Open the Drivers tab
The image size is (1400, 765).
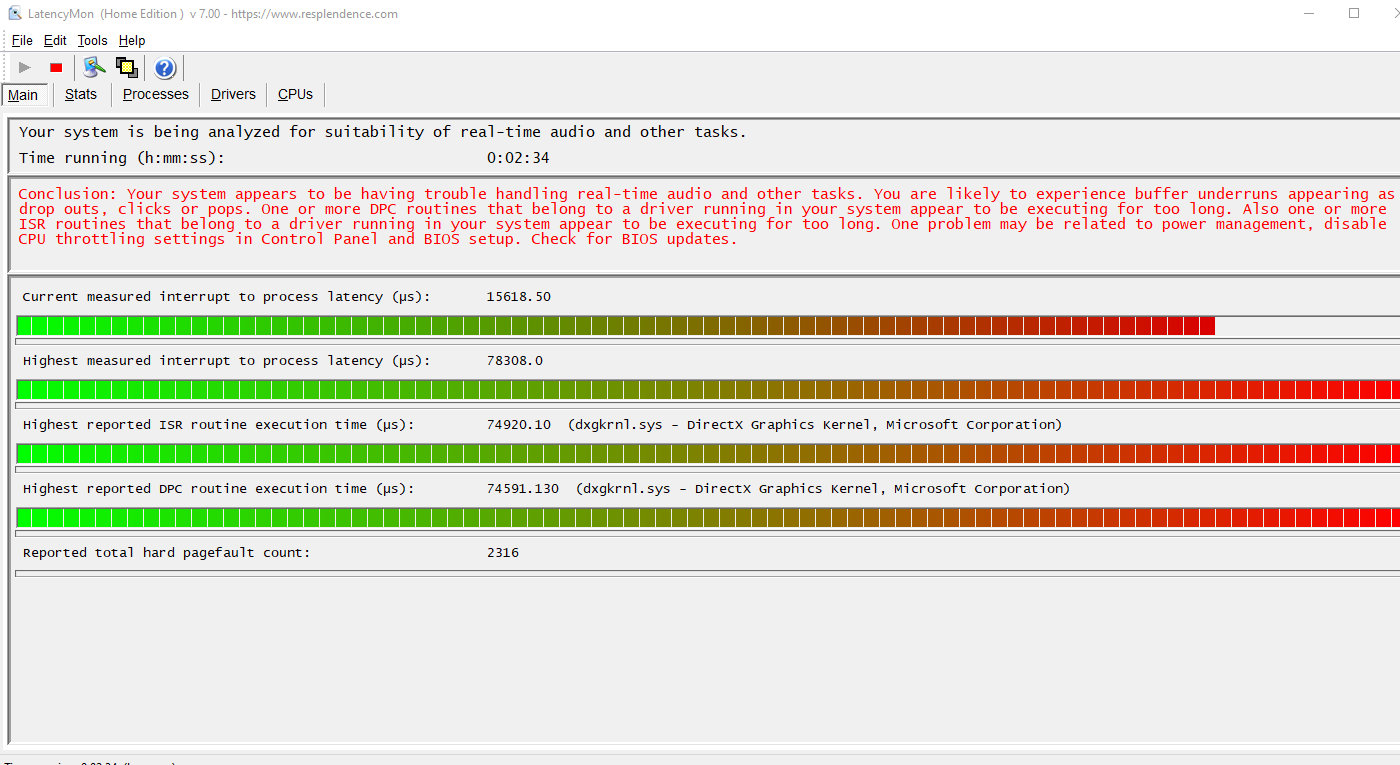pyautogui.click(x=233, y=94)
